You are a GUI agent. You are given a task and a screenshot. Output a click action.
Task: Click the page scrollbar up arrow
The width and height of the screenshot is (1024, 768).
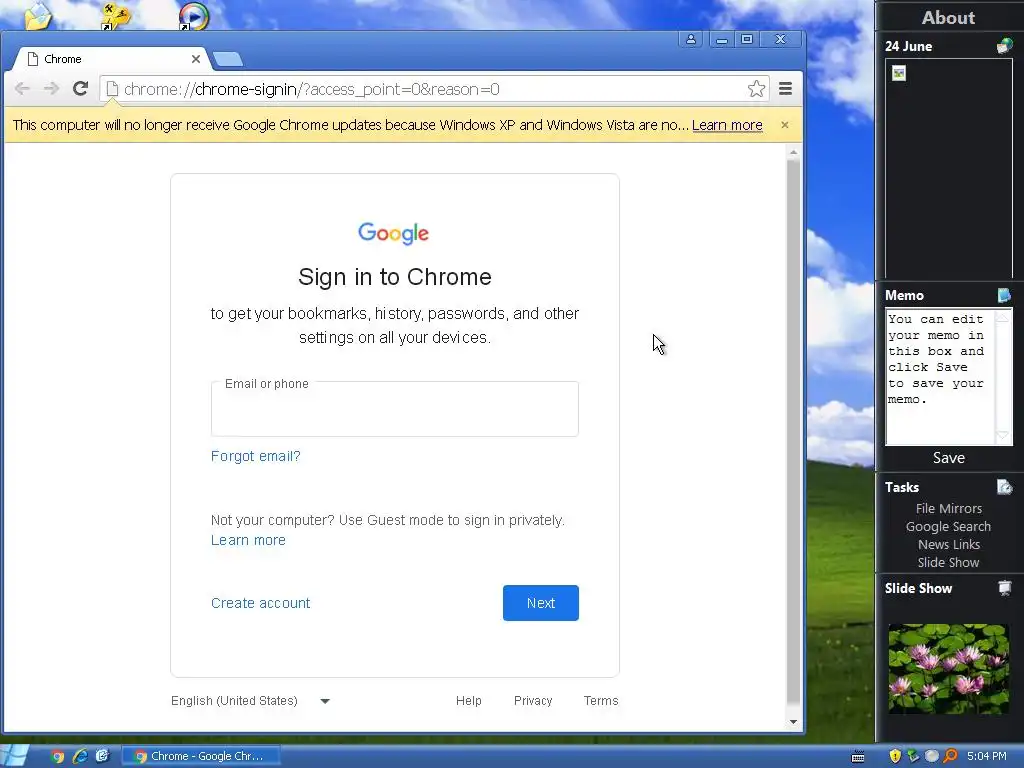pyautogui.click(x=793, y=152)
